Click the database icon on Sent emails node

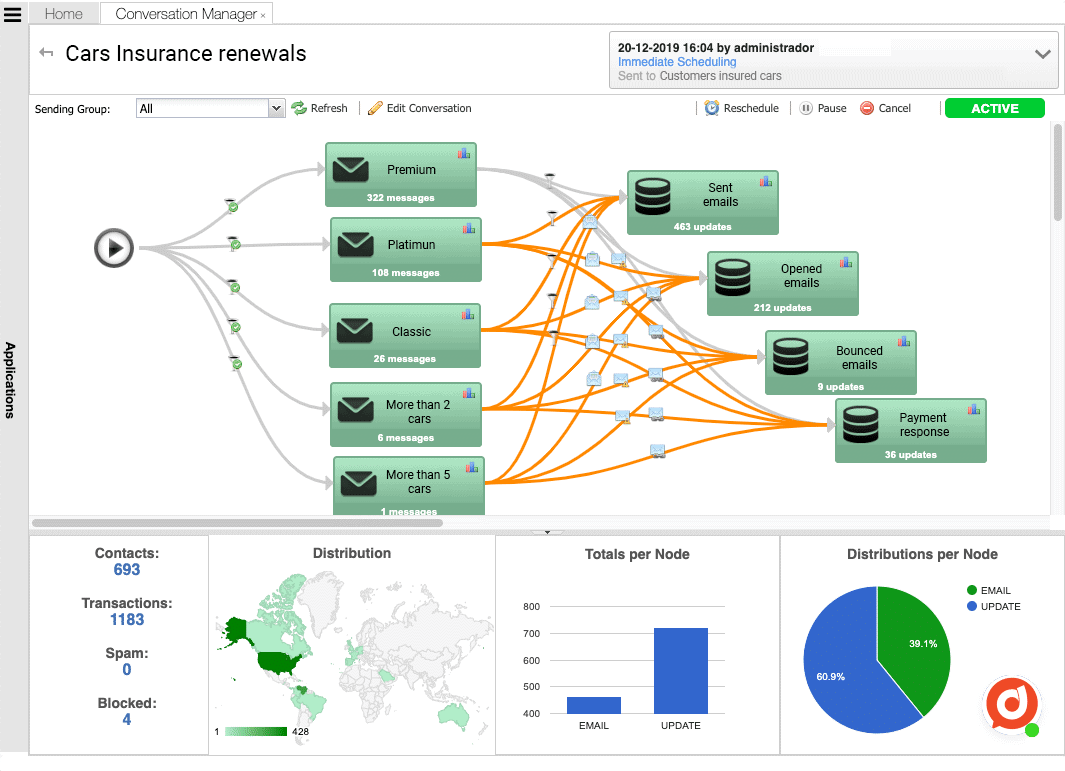point(653,197)
